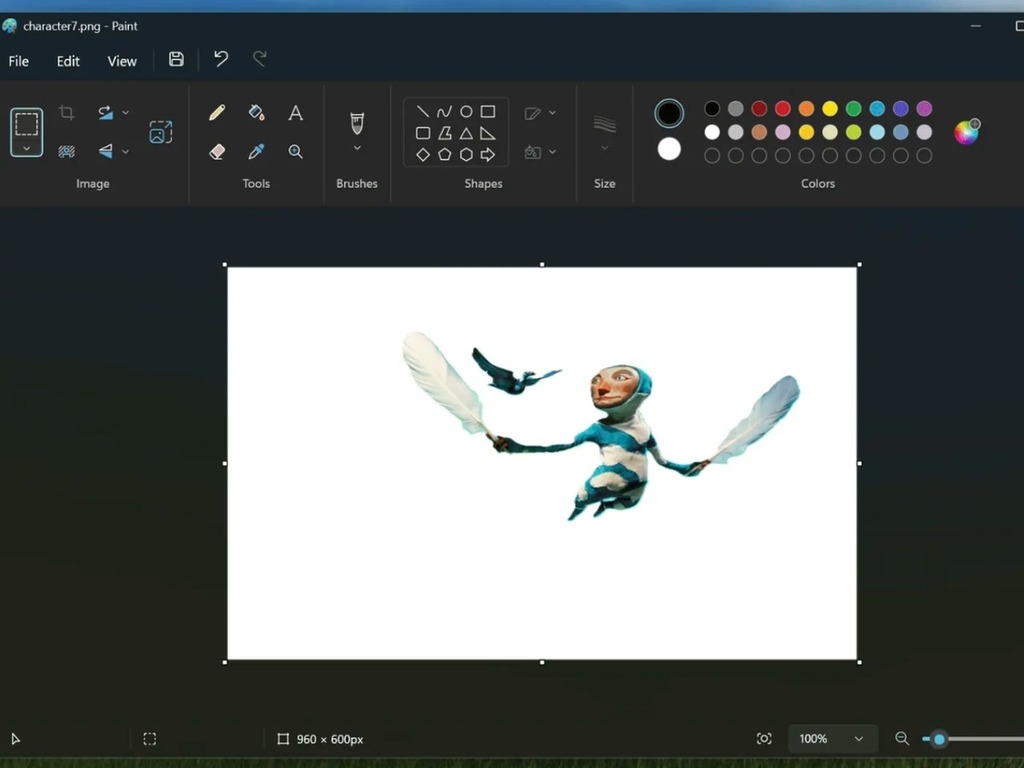Click the Flip image icon
The image size is (1024, 768).
[105, 152]
